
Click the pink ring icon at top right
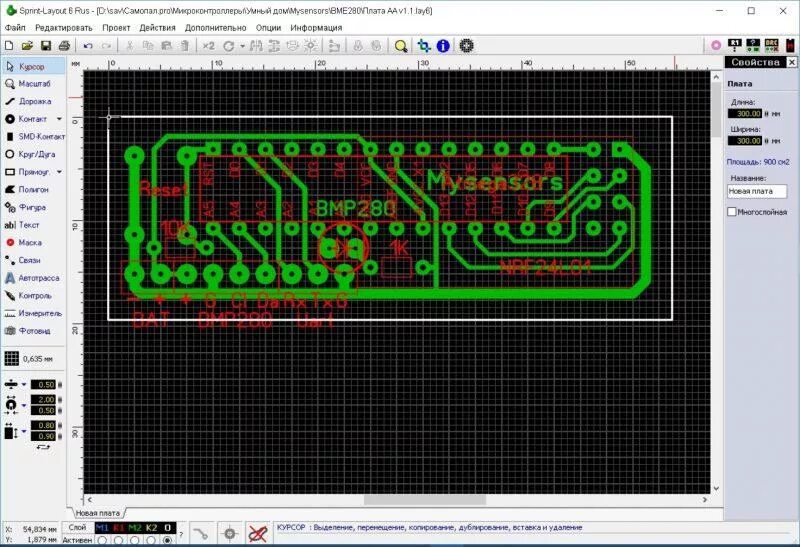click(716, 45)
